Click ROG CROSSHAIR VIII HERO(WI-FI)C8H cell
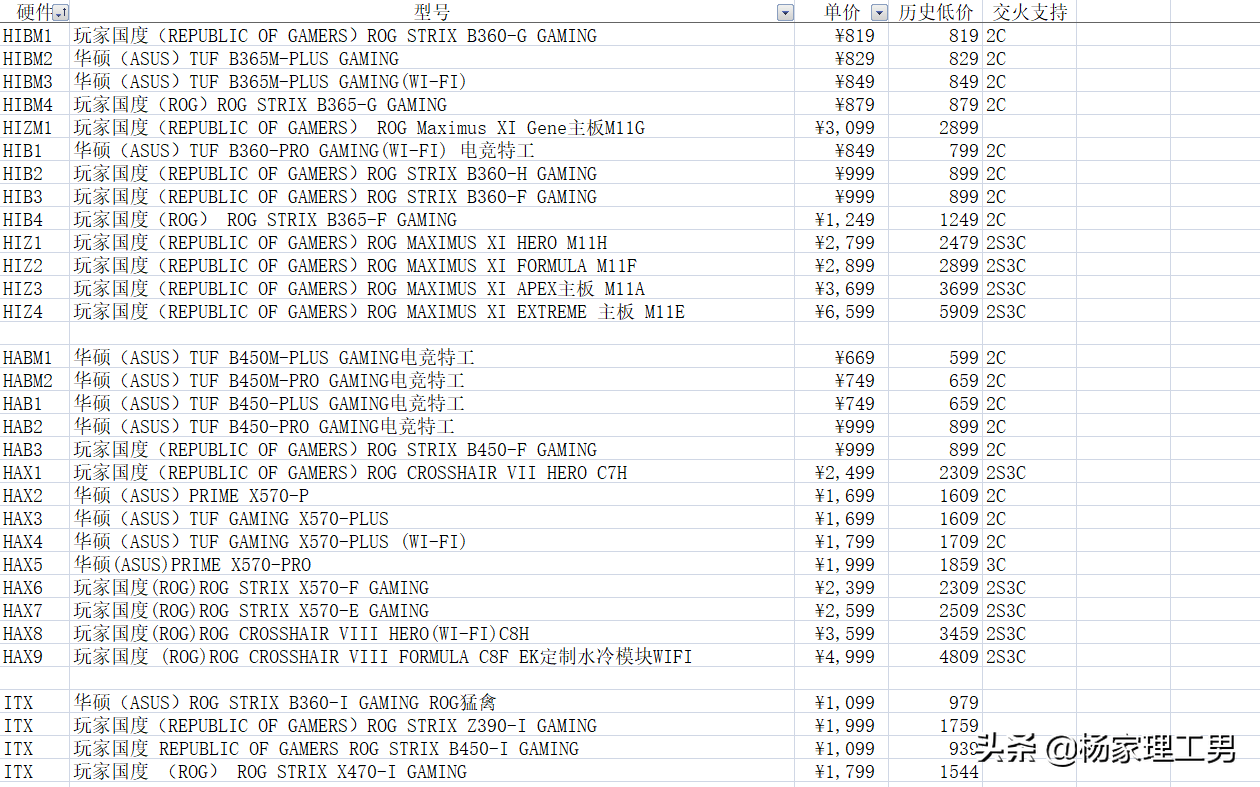1260x787 pixels. [x=432, y=634]
